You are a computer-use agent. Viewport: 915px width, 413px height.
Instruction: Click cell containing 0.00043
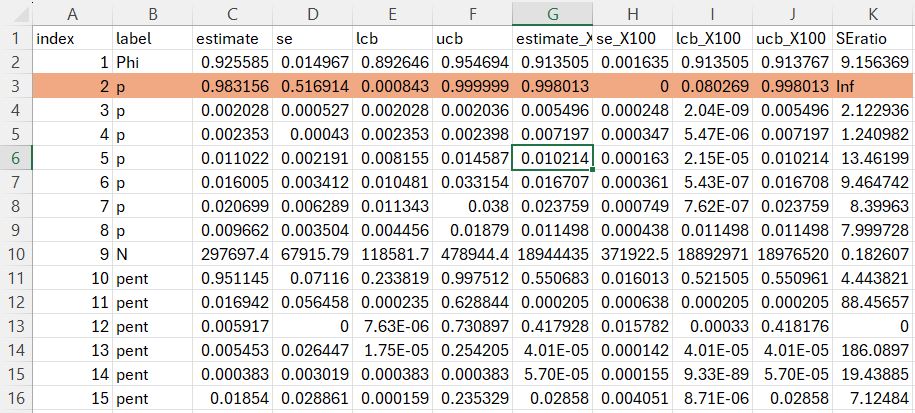(x=313, y=135)
